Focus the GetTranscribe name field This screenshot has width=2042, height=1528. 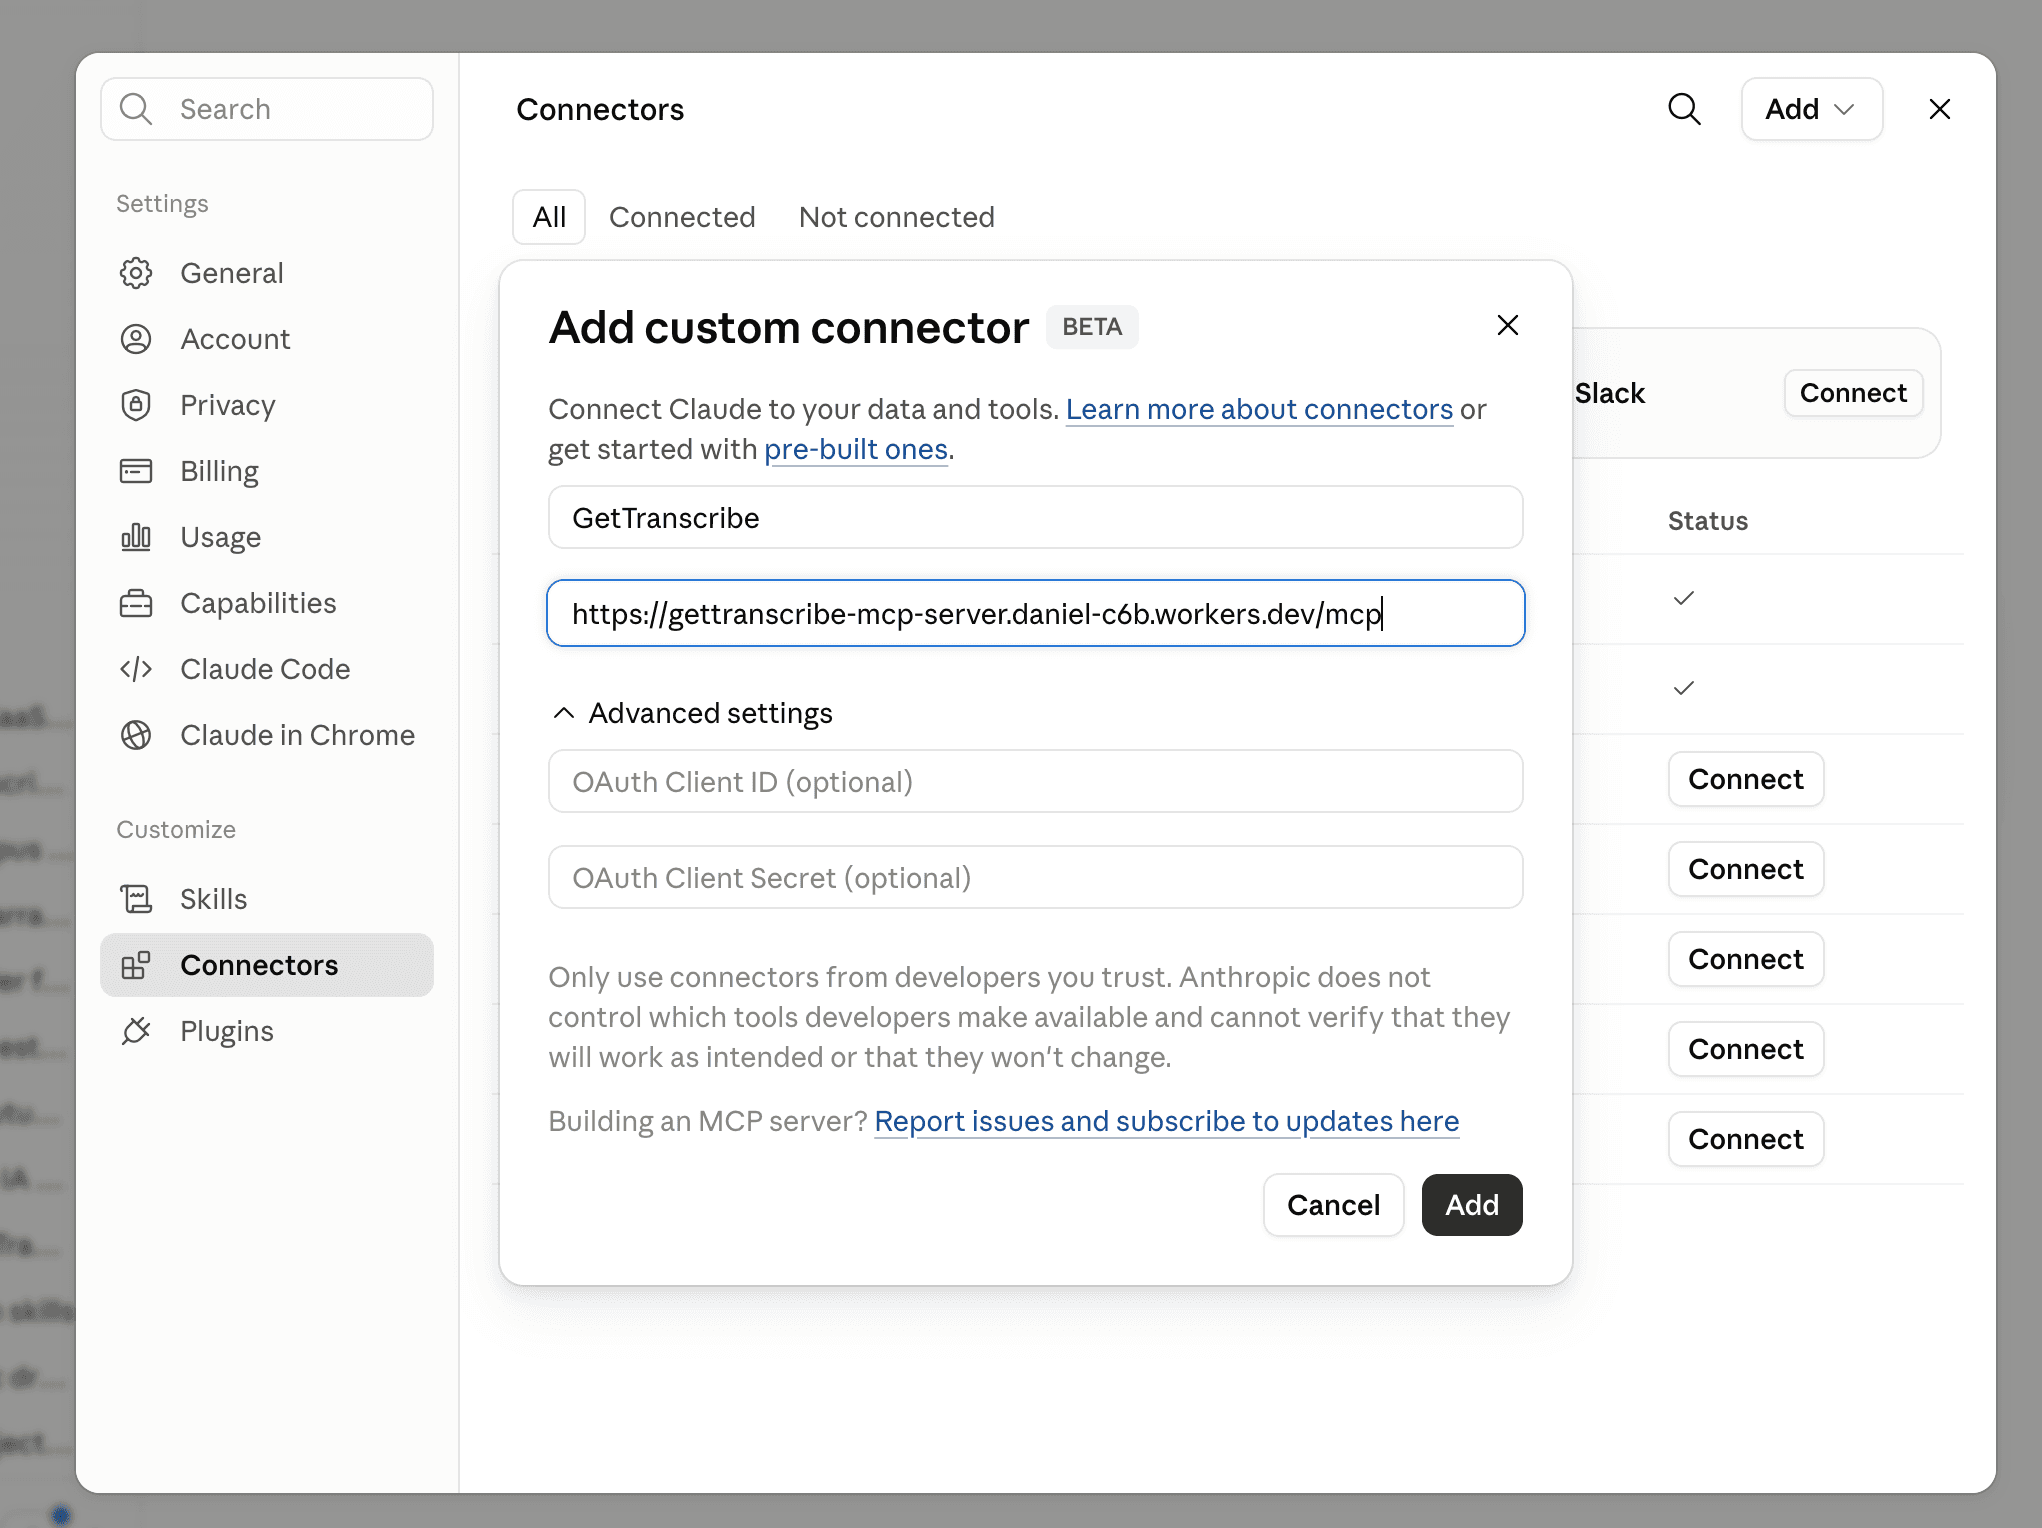click(1036, 517)
